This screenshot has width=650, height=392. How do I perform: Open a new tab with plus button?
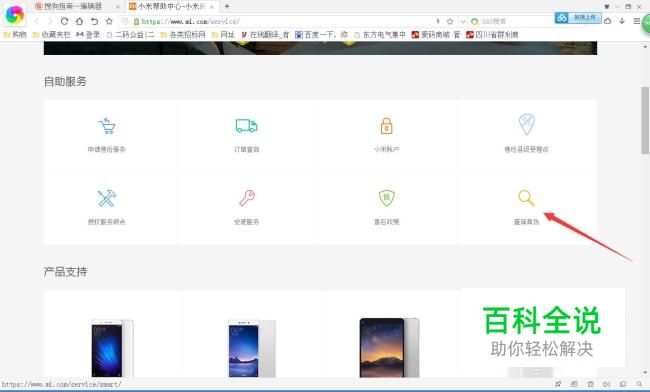point(227,6)
